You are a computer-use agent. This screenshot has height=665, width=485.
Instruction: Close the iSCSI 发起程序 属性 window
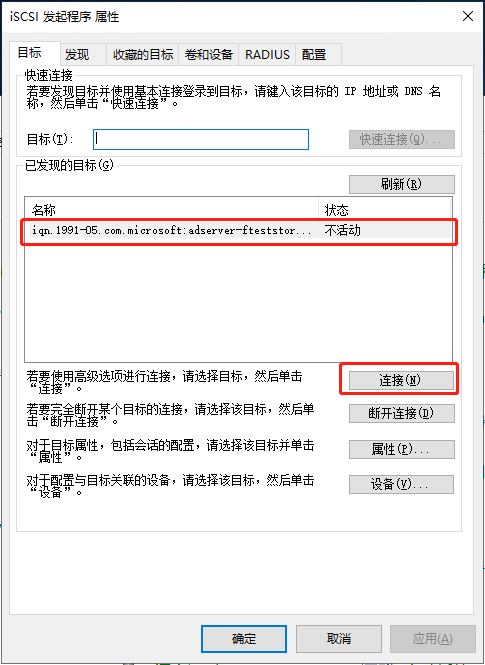[468, 17]
